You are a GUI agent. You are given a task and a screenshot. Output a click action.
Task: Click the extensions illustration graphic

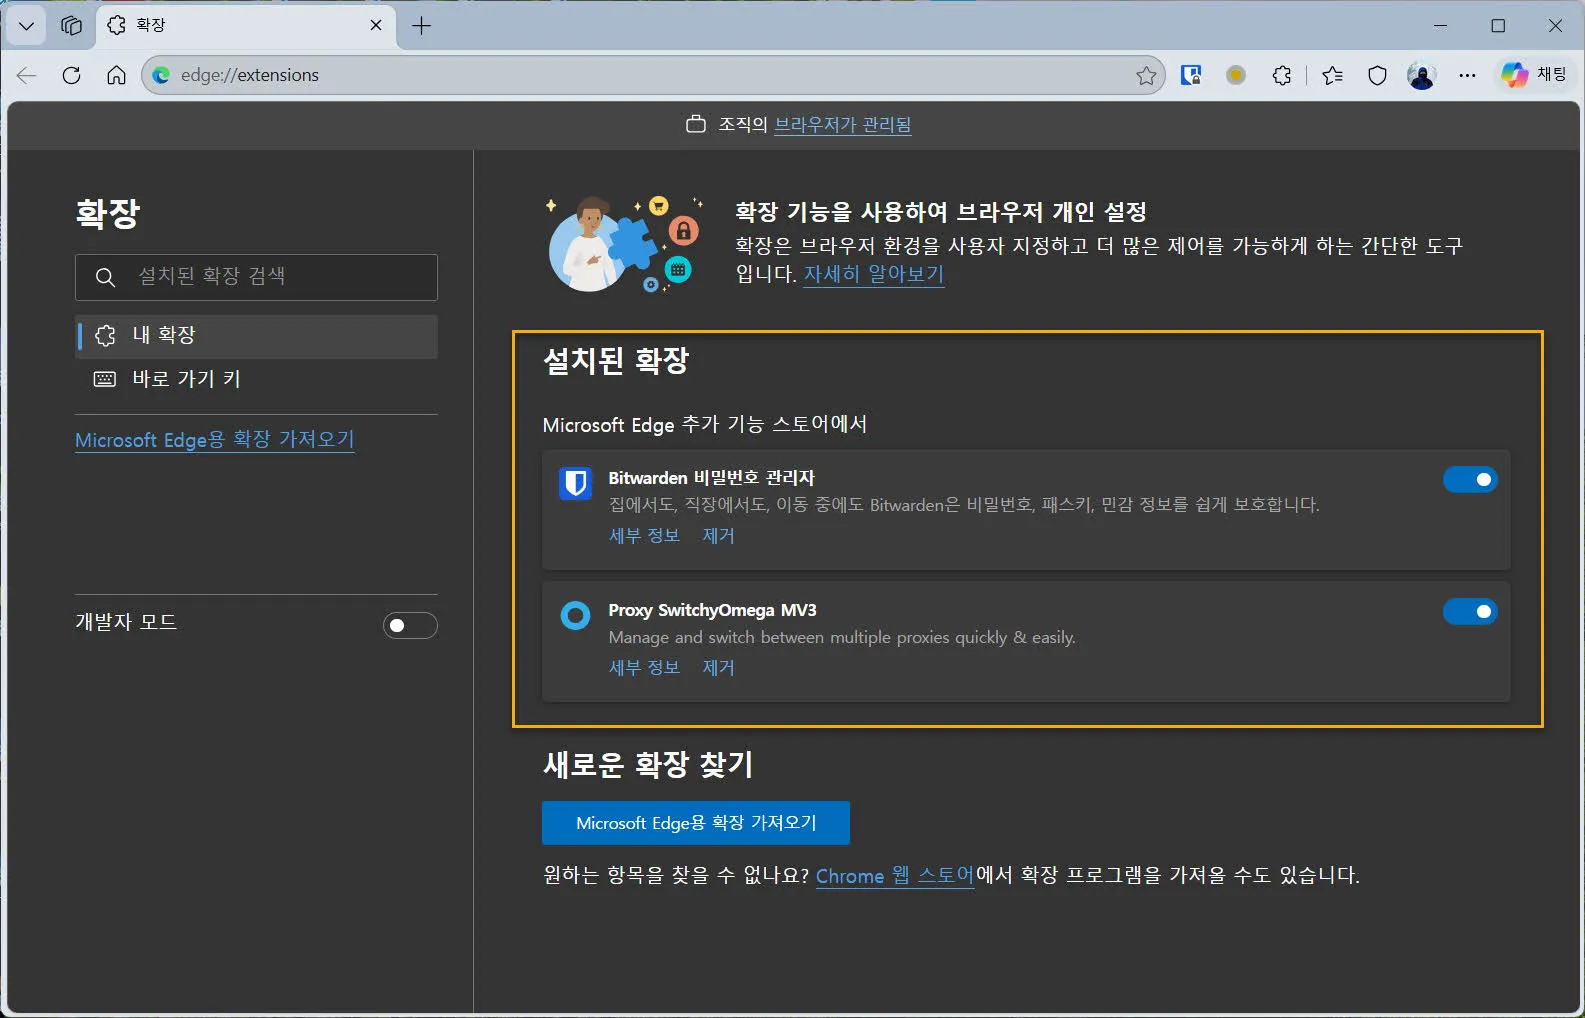tap(625, 243)
